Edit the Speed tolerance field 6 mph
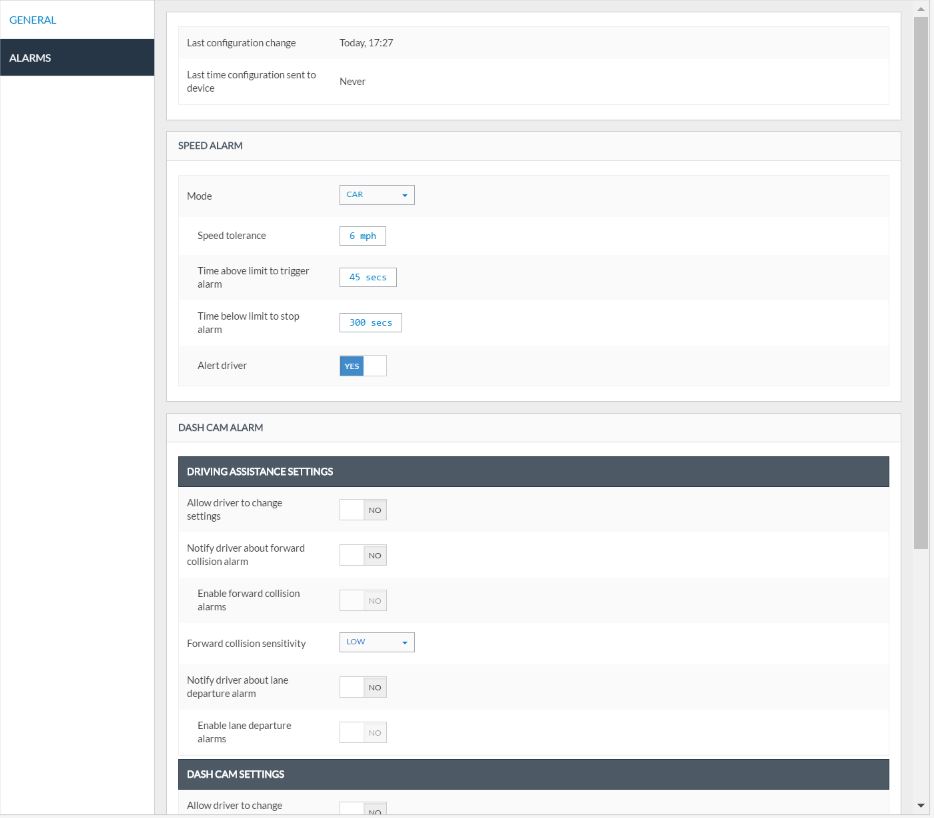 coord(362,236)
